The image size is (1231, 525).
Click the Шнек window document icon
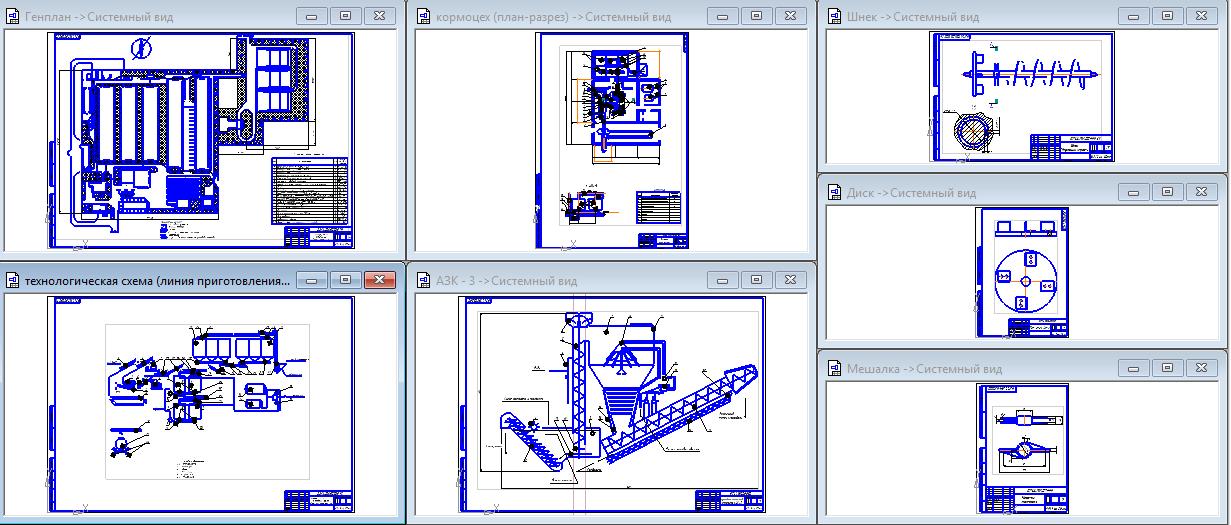[x=835, y=17]
